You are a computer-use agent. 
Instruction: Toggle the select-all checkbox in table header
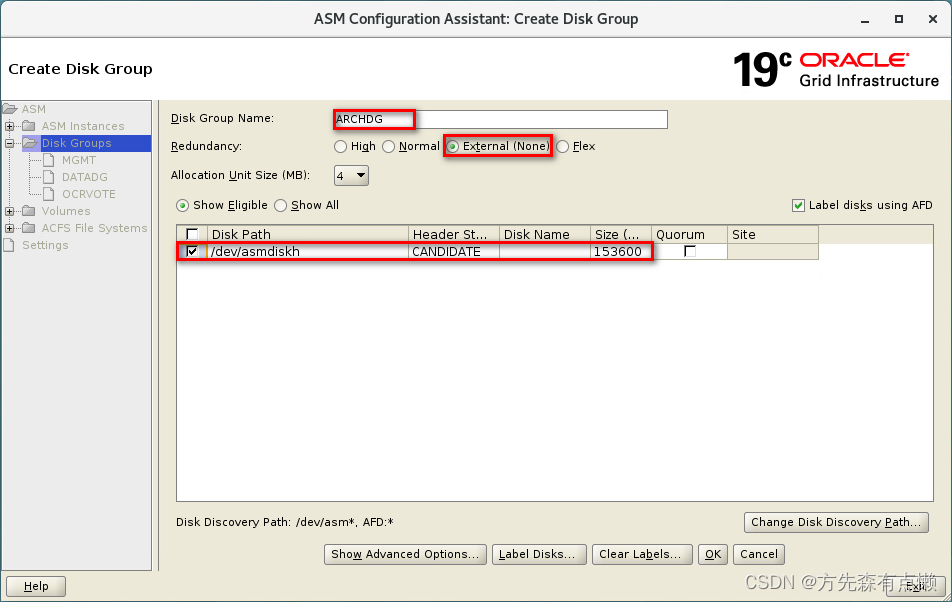pos(192,234)
